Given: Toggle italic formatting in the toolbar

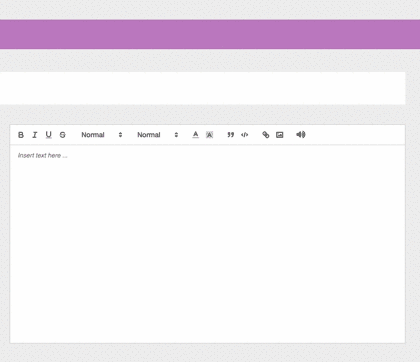Looking at the screenshot, I should [x=35, y=135].
